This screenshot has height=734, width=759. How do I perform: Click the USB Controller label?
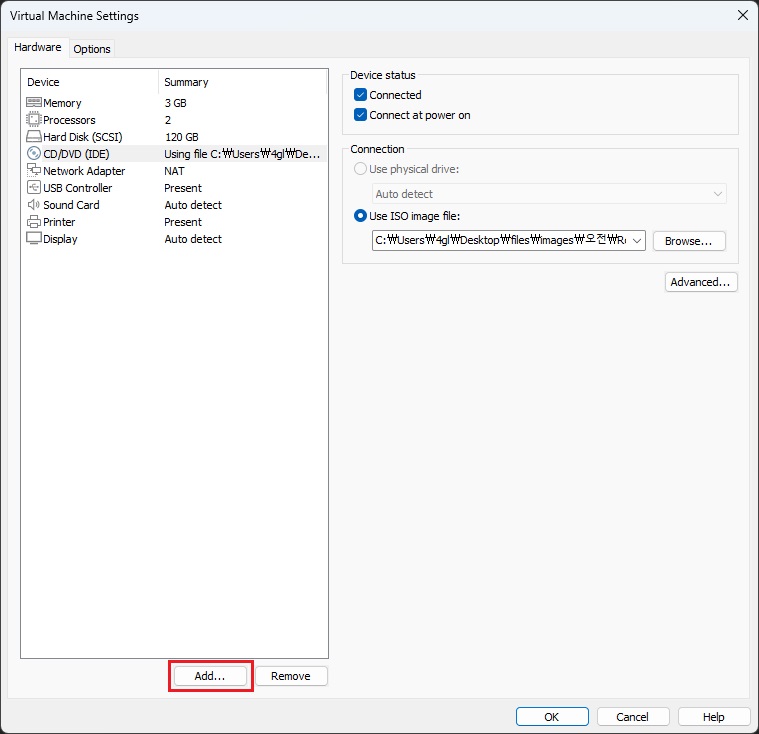[77, 188]
